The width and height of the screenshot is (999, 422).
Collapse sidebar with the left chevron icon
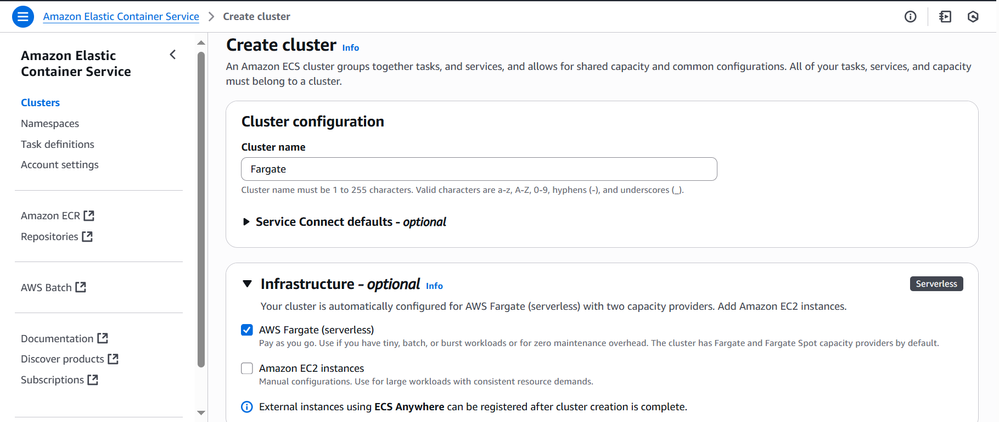(x=173, y=55)
